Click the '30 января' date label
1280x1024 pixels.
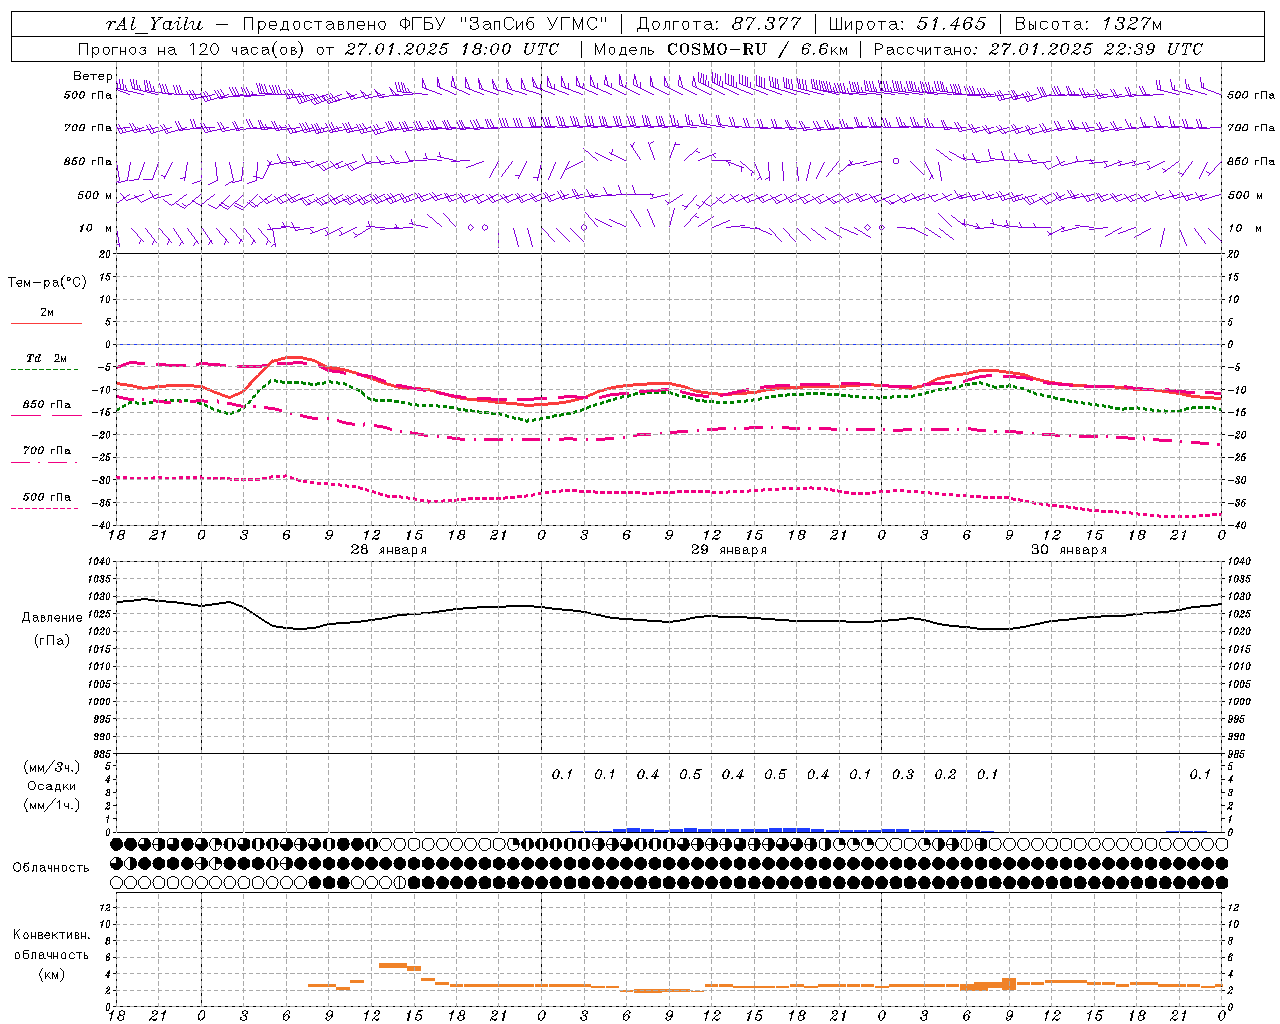[1069, 550]
